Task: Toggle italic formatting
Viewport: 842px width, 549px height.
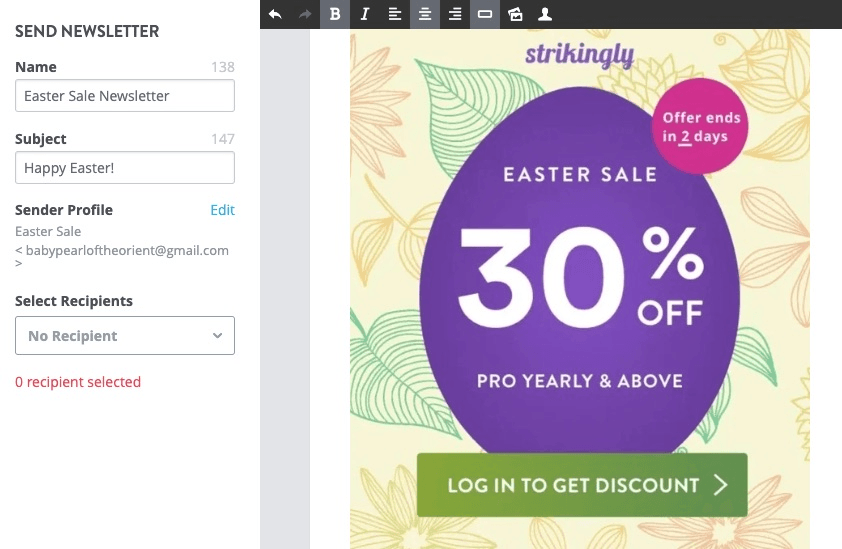Action: pyautogui.click(x=365, y=14)
